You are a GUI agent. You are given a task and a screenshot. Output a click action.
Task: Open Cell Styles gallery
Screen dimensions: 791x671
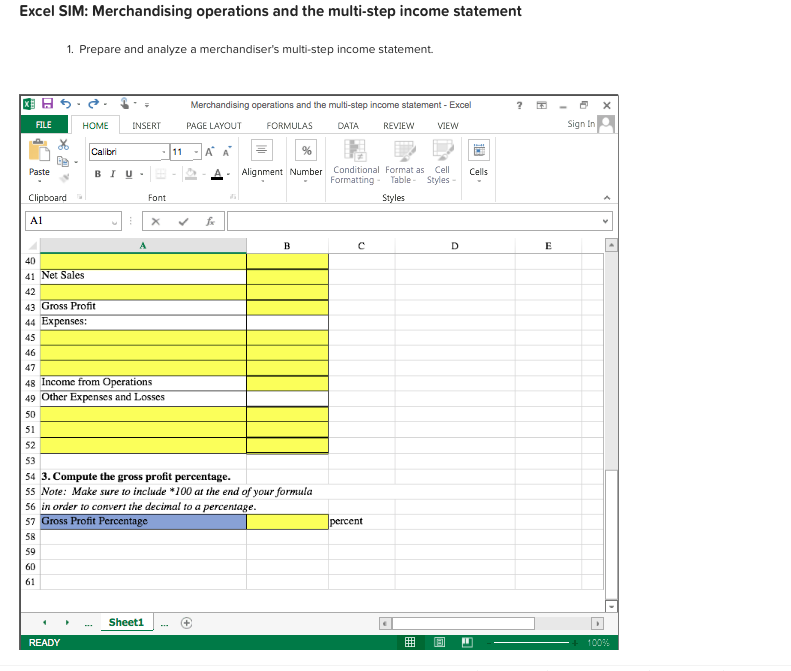coord(442,161)
